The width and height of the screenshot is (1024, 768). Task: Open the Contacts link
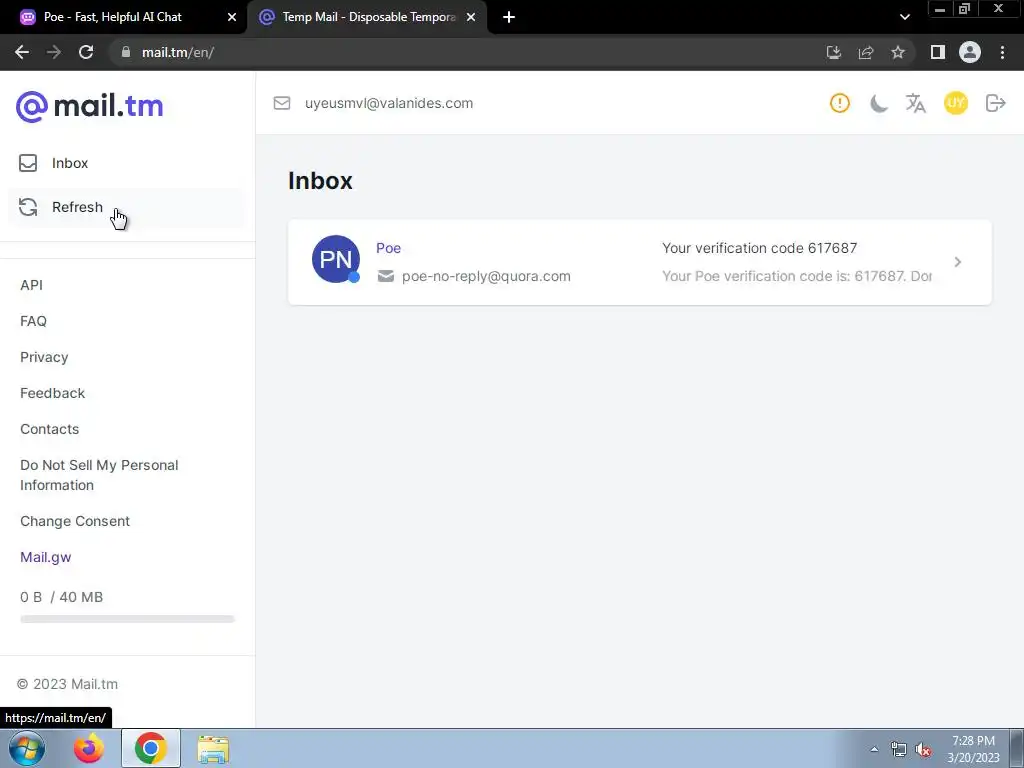50,429
